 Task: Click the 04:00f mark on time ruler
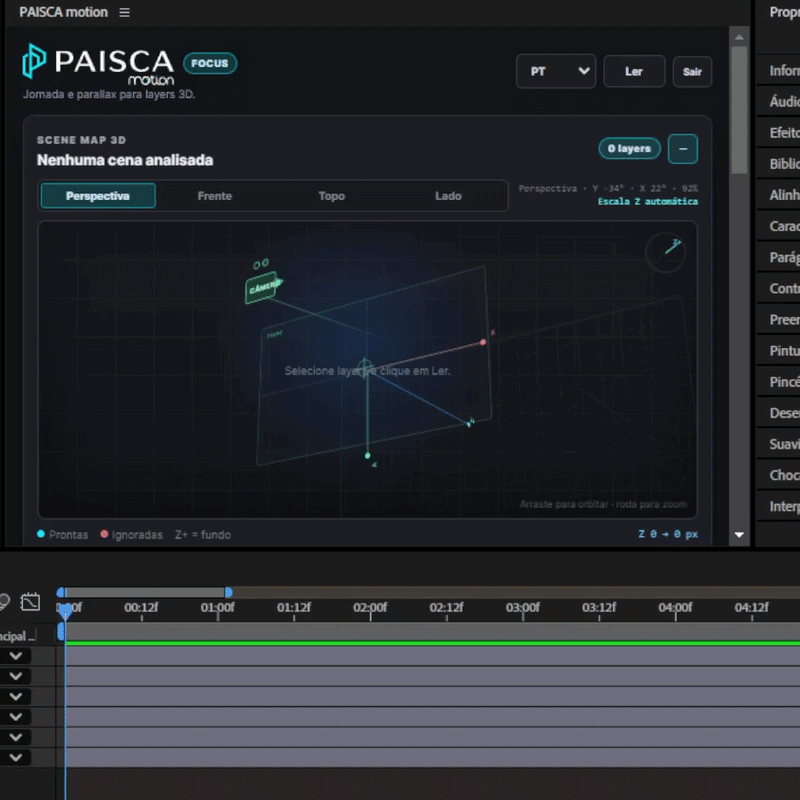pos(675,608)
